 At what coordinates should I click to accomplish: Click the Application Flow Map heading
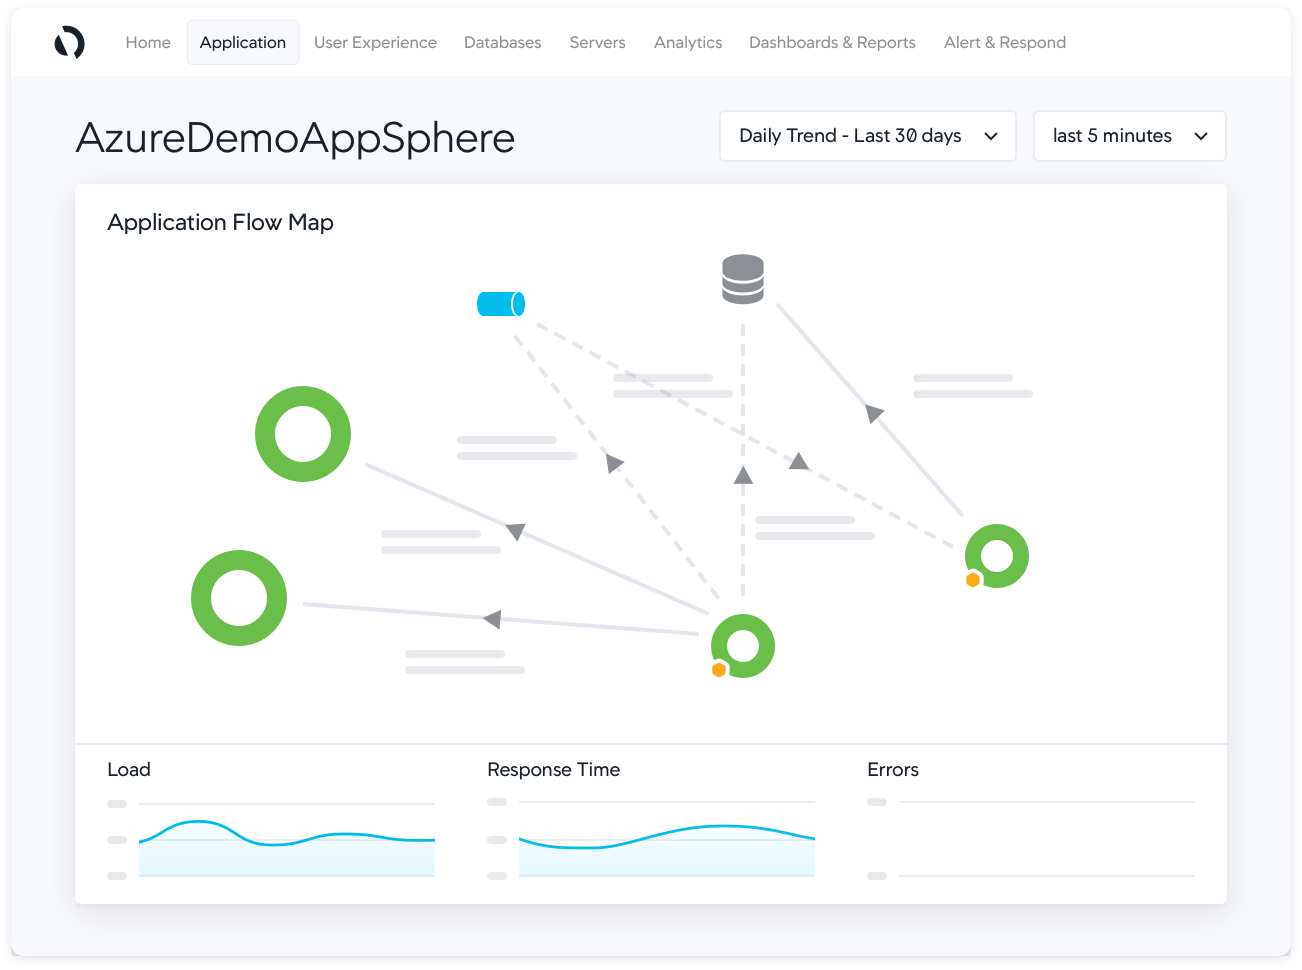[x=221, y=223]
